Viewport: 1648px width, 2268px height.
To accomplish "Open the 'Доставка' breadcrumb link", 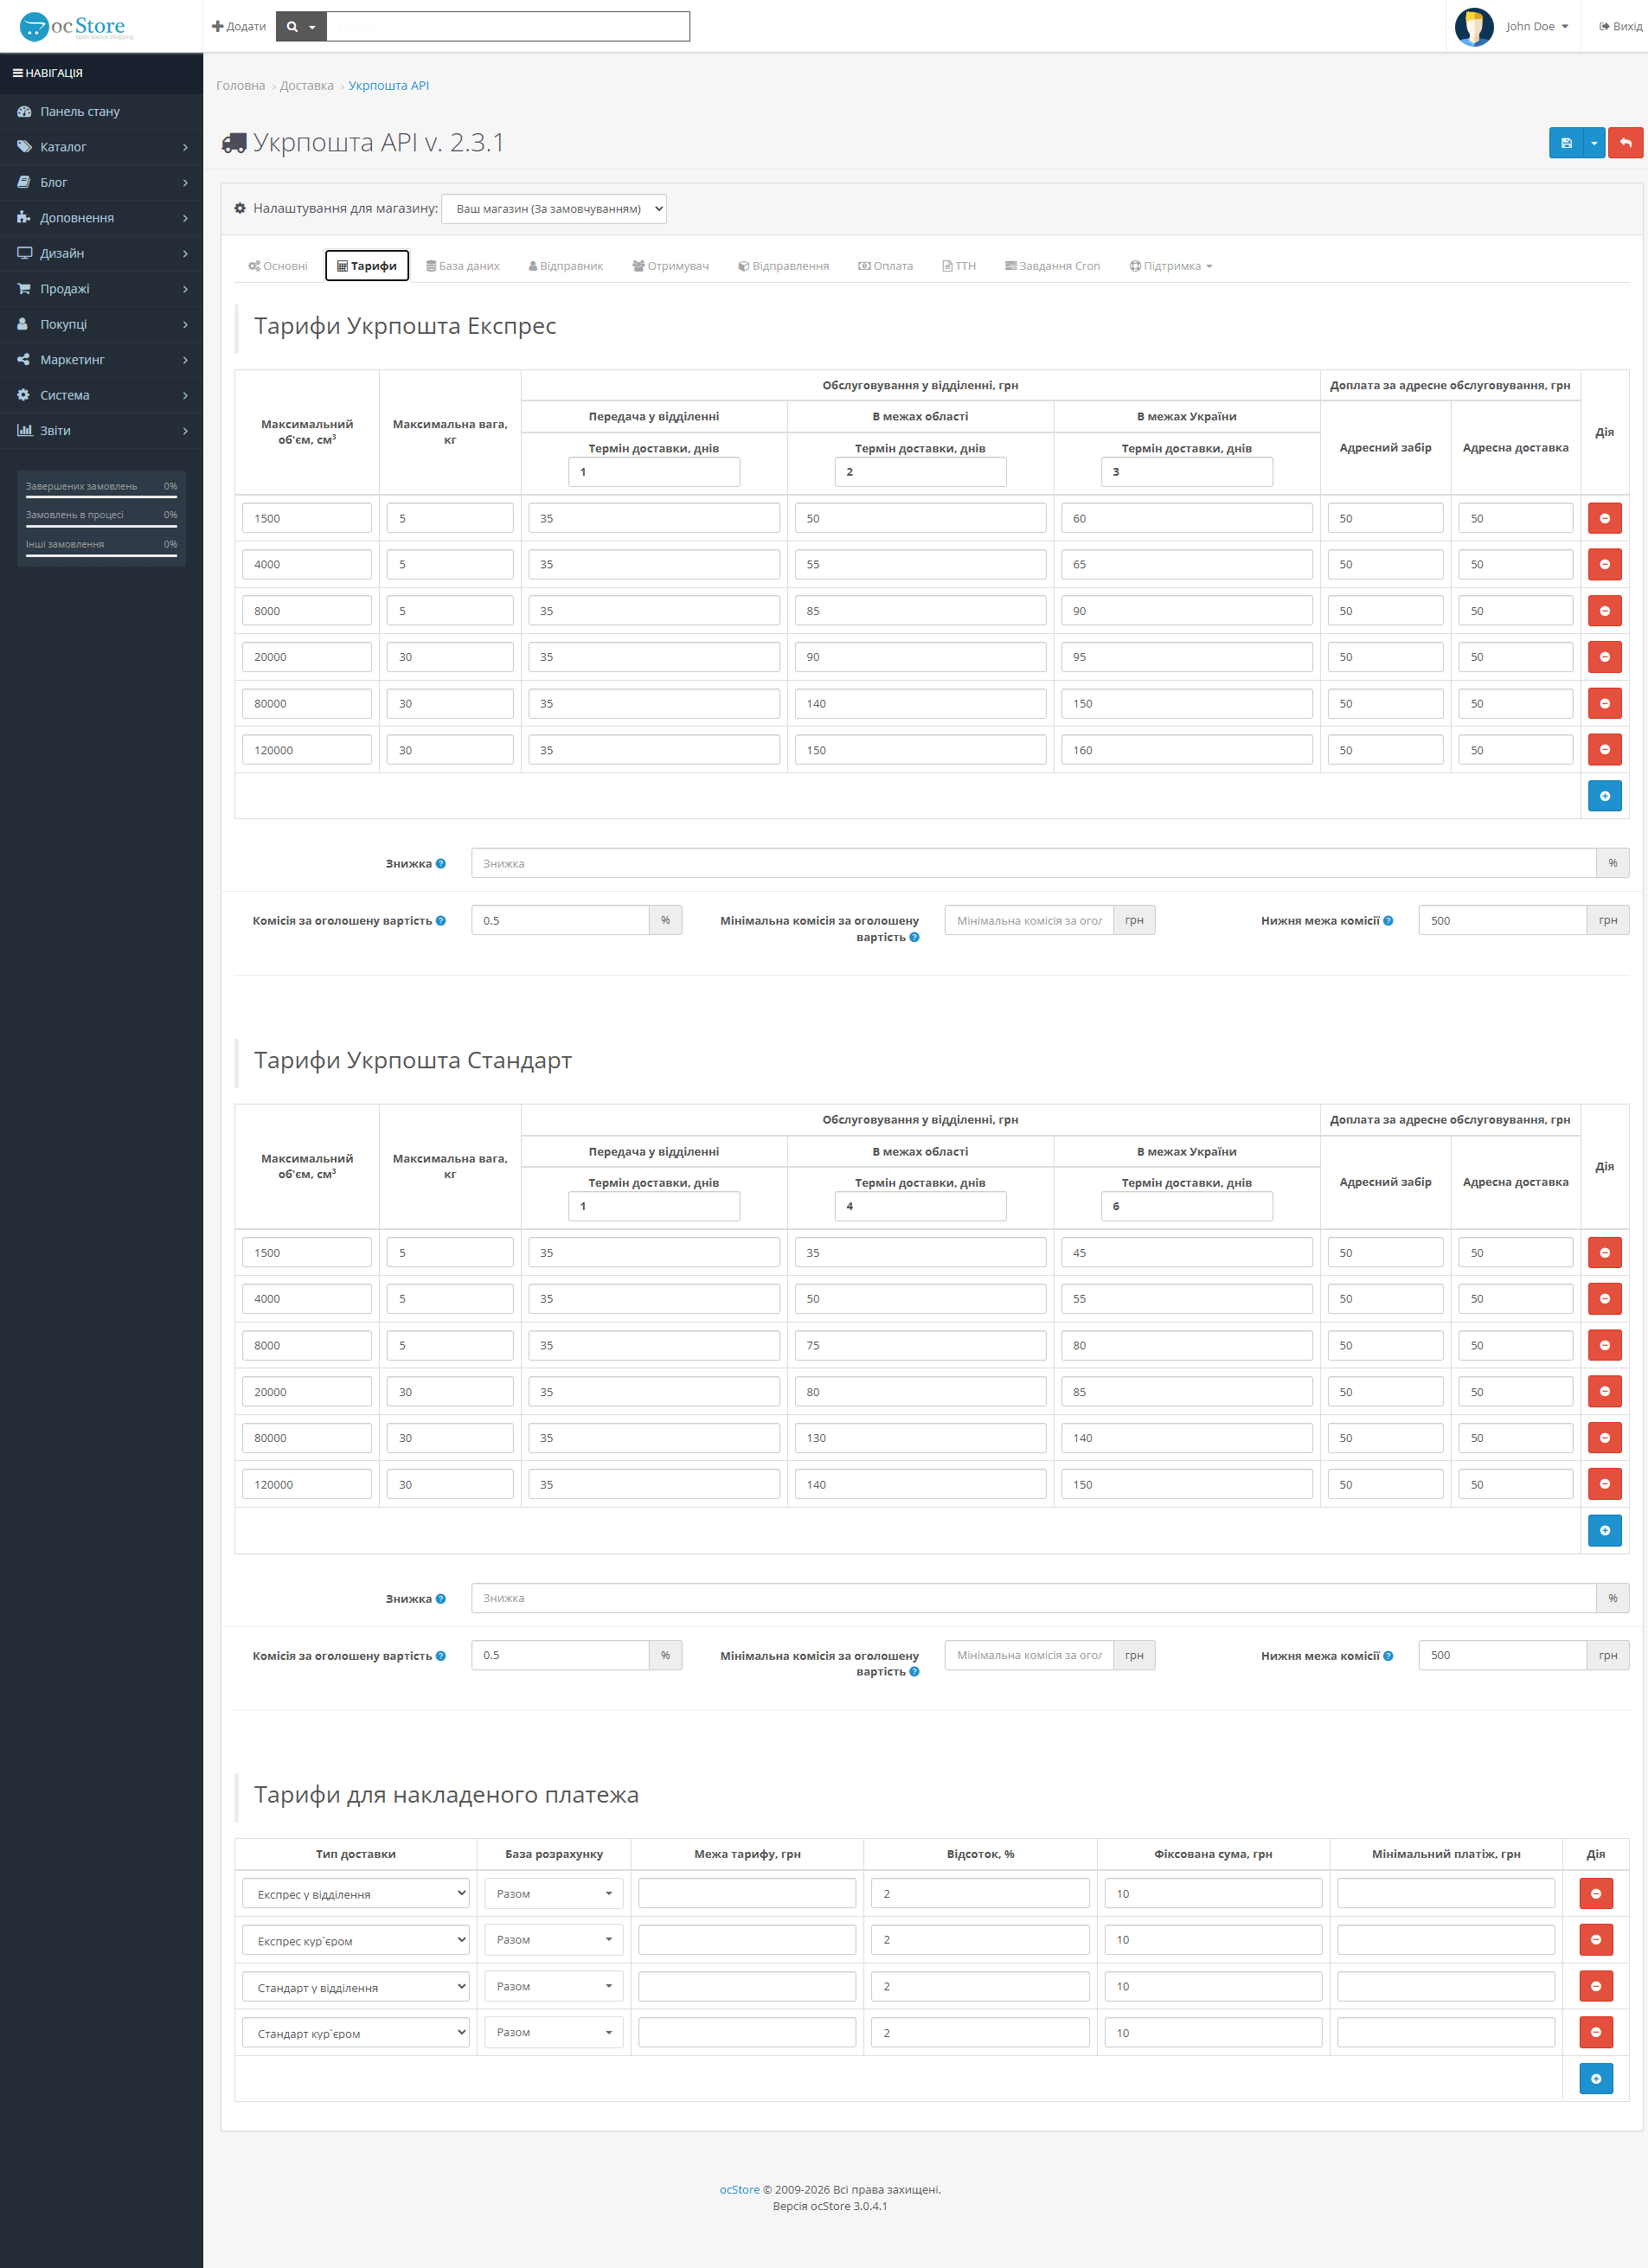I will click(307, 86).
